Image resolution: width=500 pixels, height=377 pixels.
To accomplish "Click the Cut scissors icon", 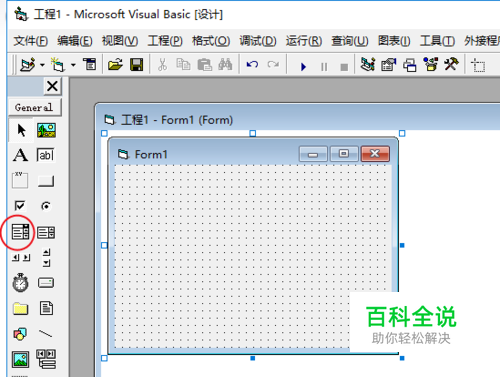I will click(162, 64).
